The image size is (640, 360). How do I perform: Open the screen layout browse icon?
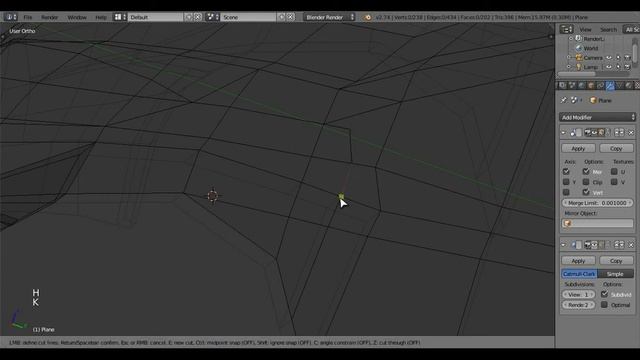click(x=120, y=17)
